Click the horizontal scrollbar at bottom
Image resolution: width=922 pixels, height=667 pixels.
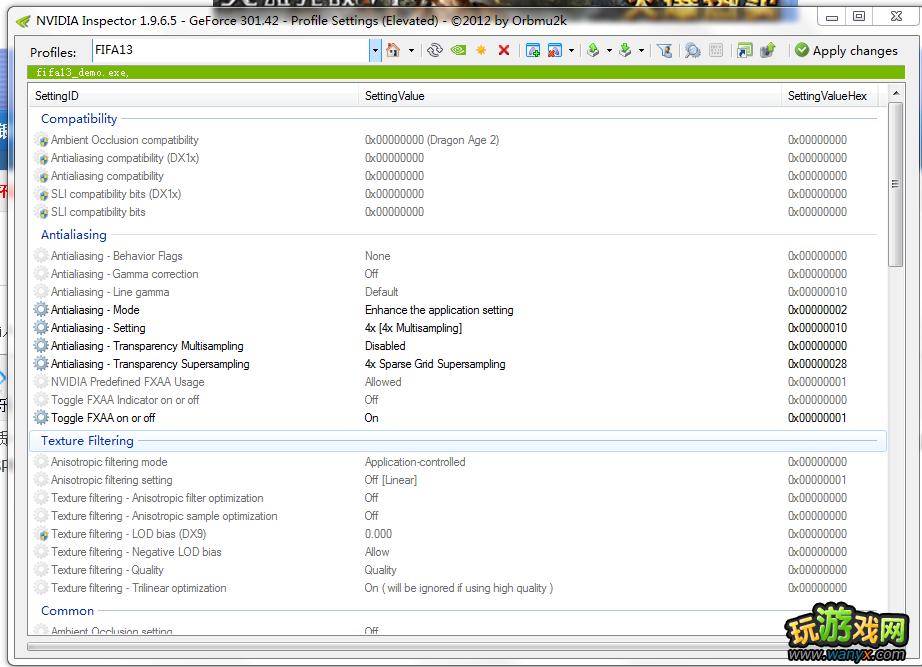pos(407,647)
